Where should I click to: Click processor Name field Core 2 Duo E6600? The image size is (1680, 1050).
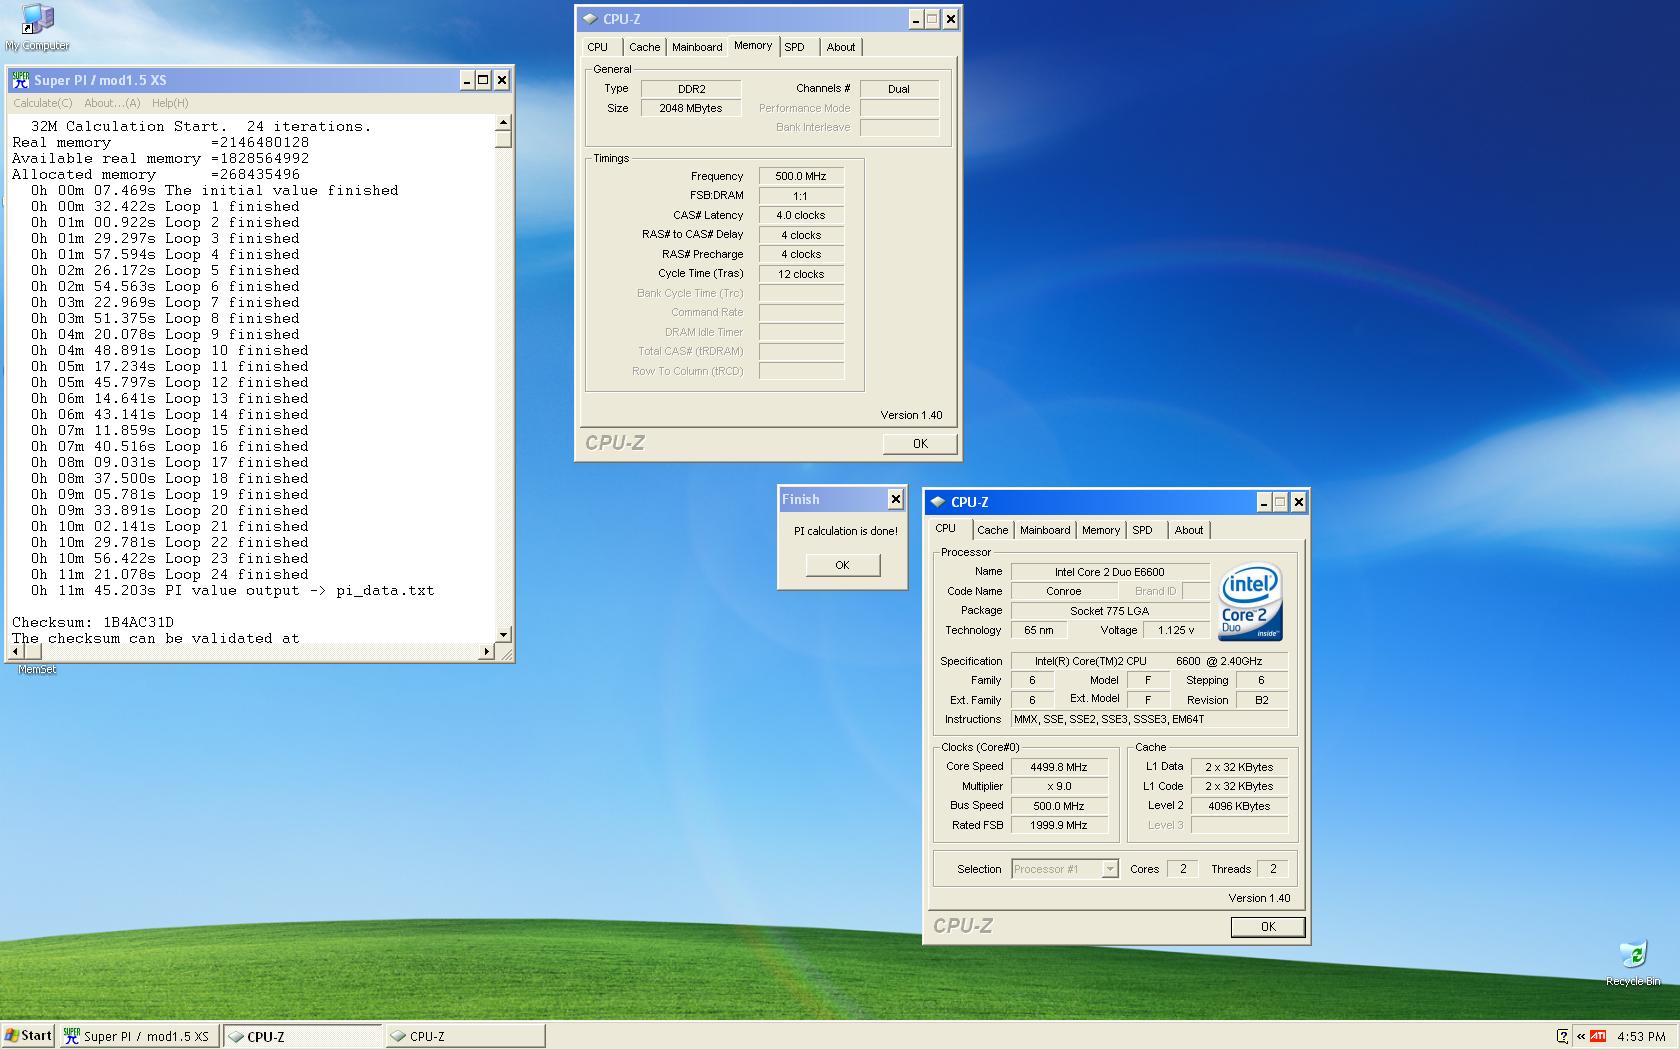[1110, 572]
